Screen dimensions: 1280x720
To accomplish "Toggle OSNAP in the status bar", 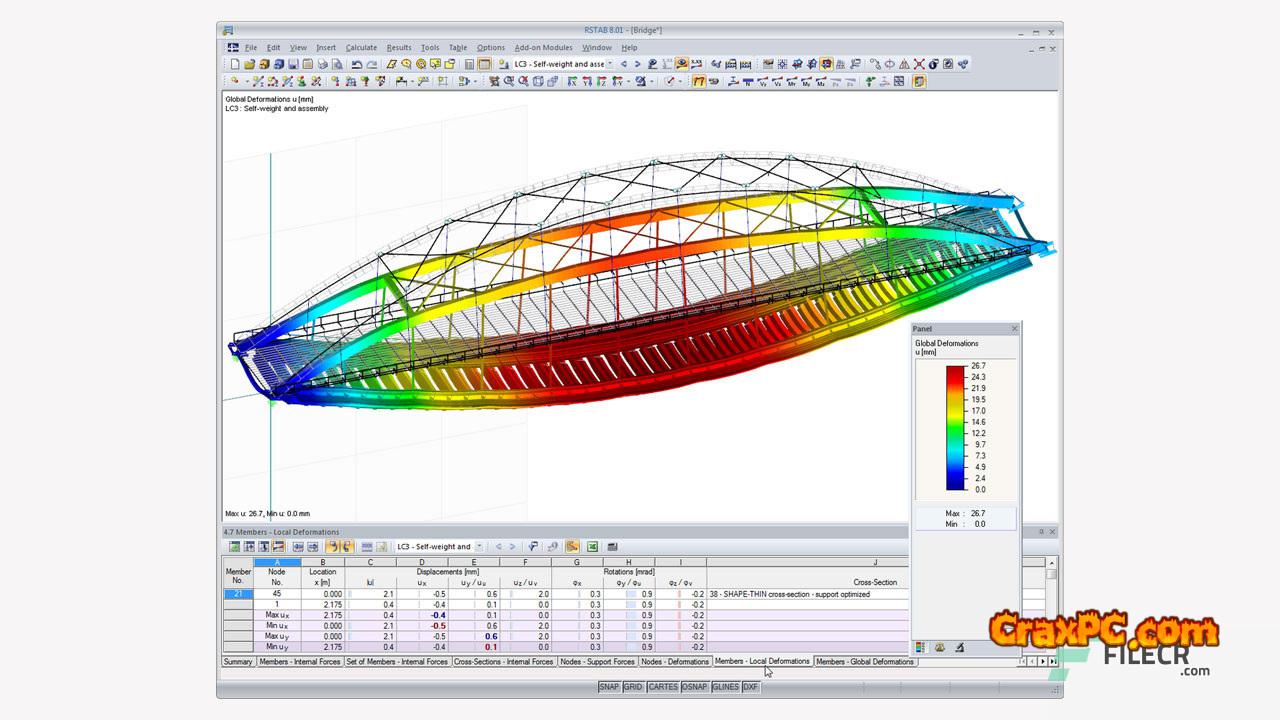I will click(x=694, y=687).
